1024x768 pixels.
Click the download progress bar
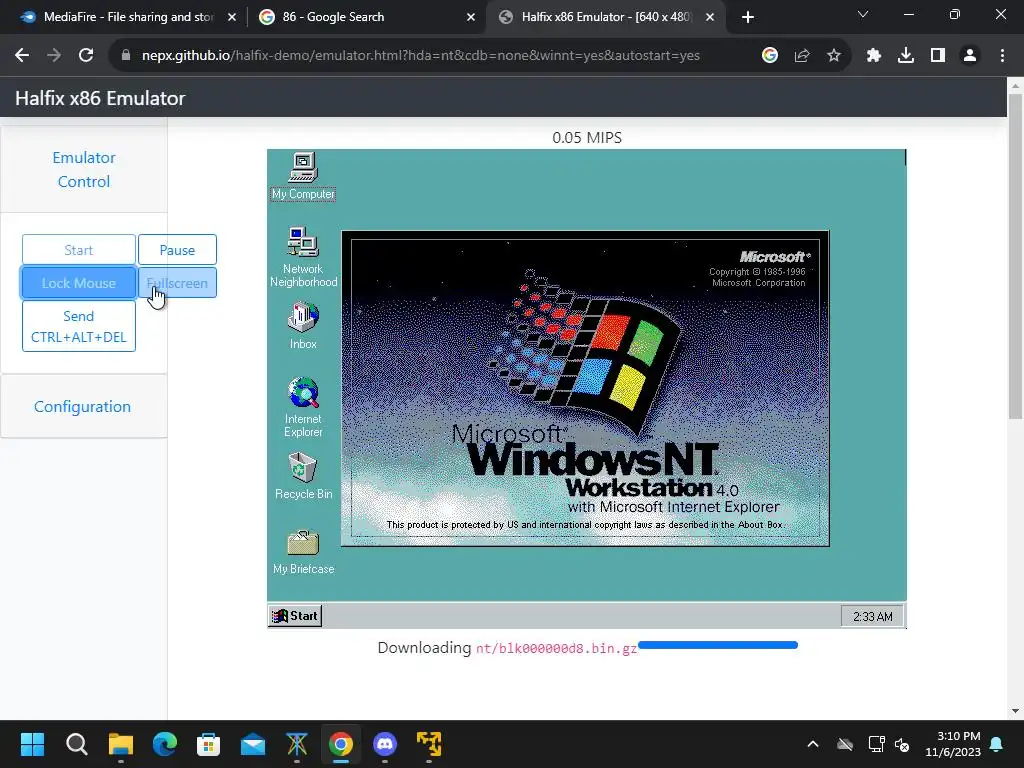pyautogui.click(x=718, y=645)
